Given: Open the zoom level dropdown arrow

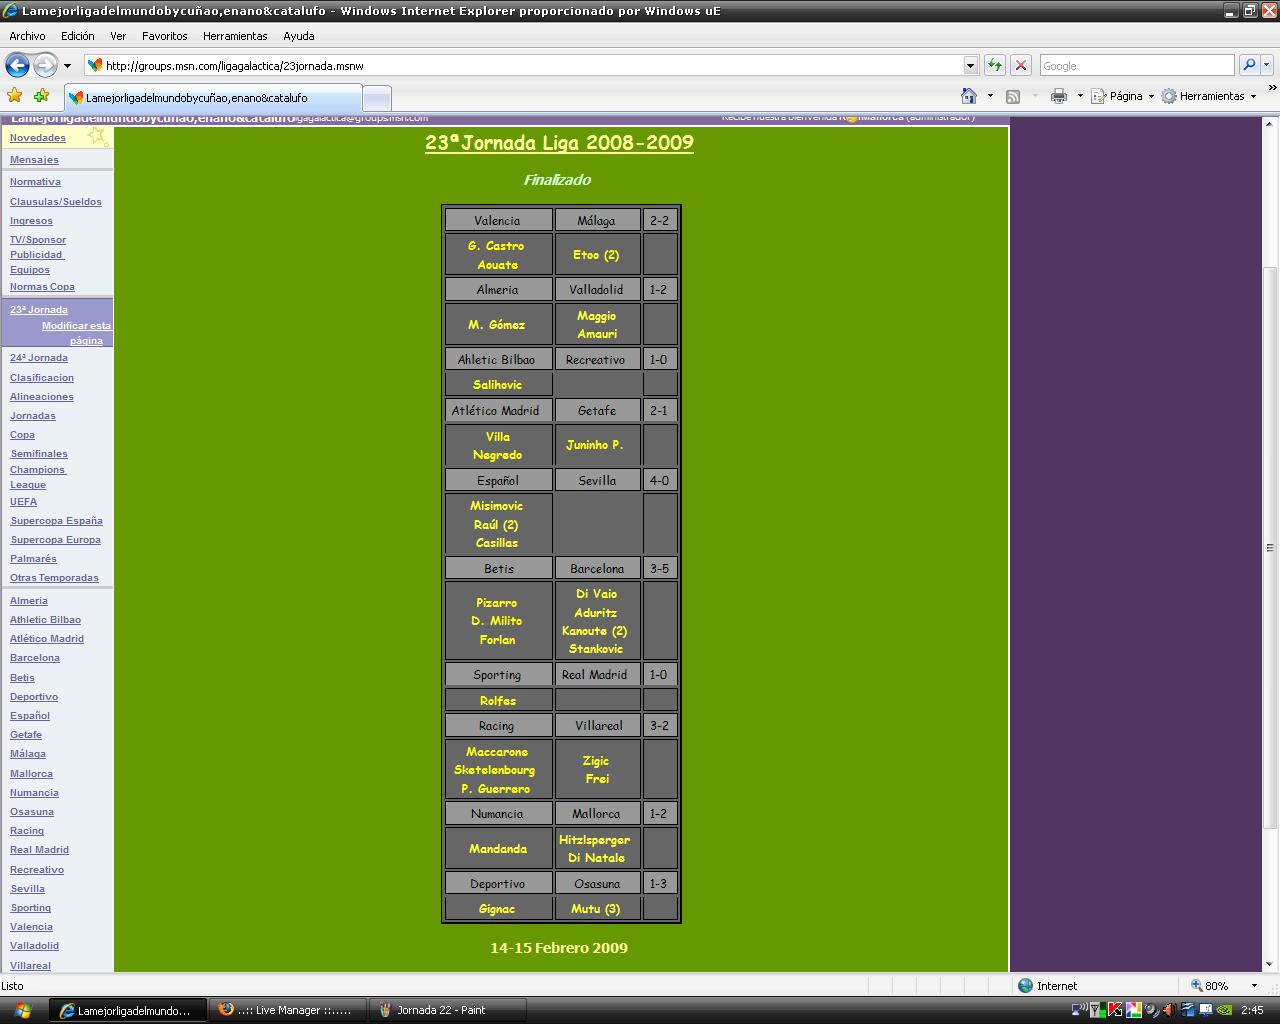Looking at the screenshot, I should tap(1254, 985).
